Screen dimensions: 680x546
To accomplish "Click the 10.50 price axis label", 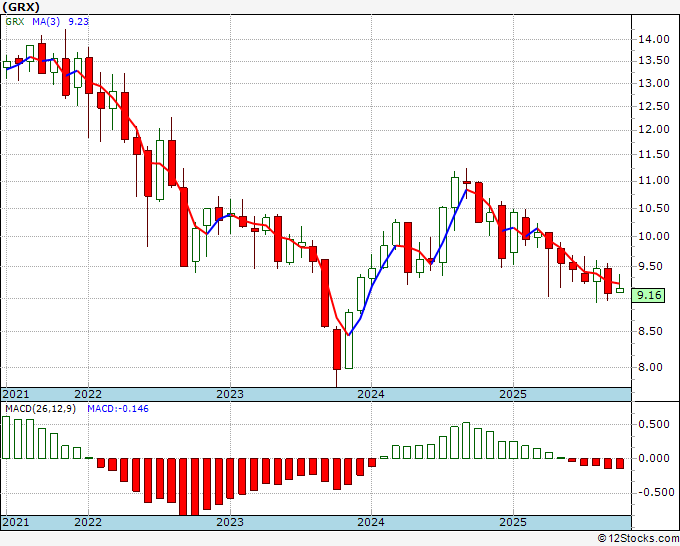I will (x=654, y=208).
